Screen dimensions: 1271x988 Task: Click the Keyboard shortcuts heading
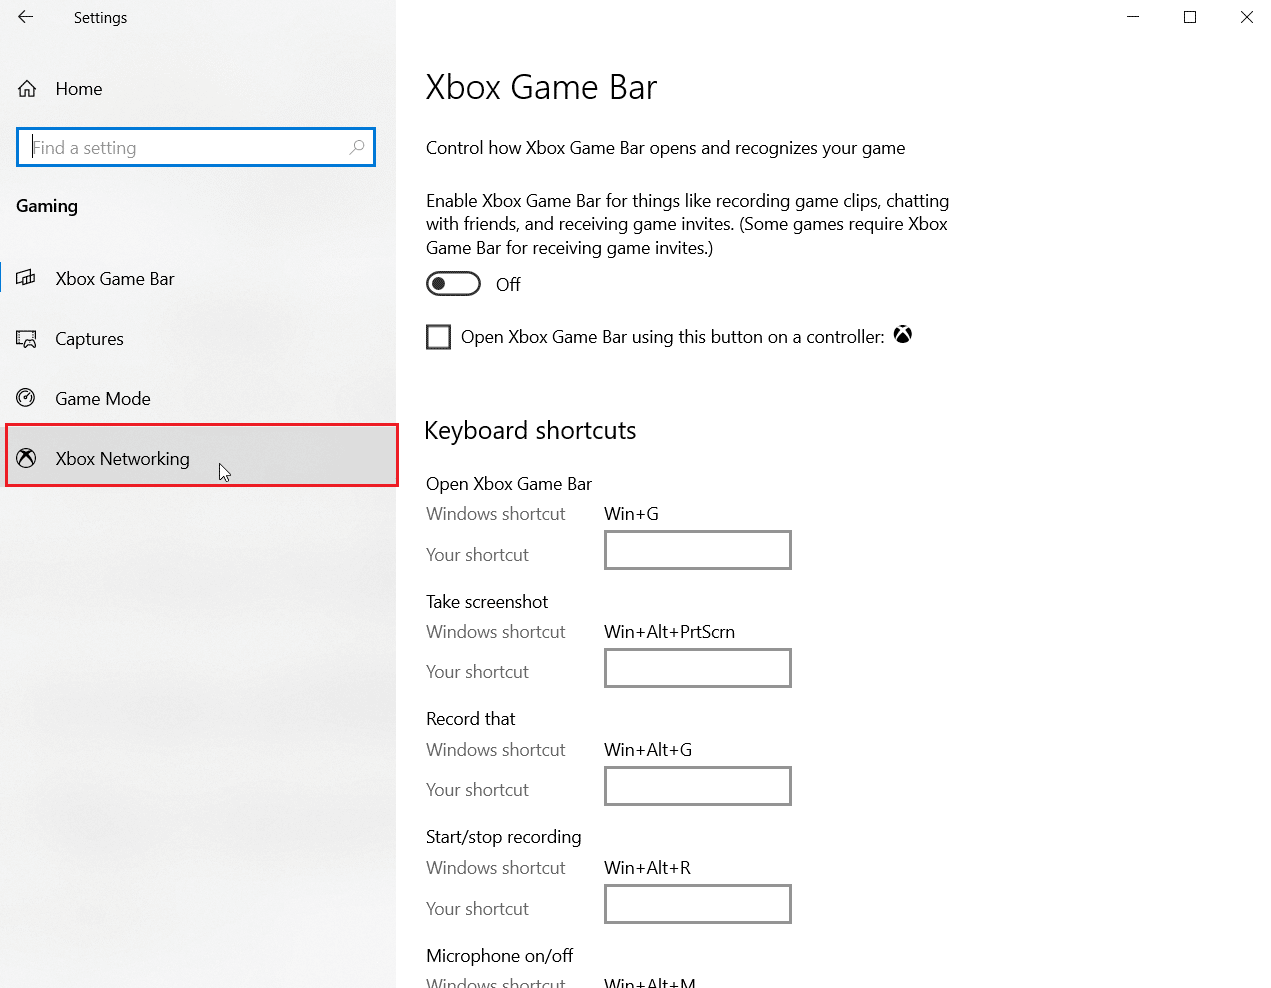pyautogui.click(x=530, y=430)
